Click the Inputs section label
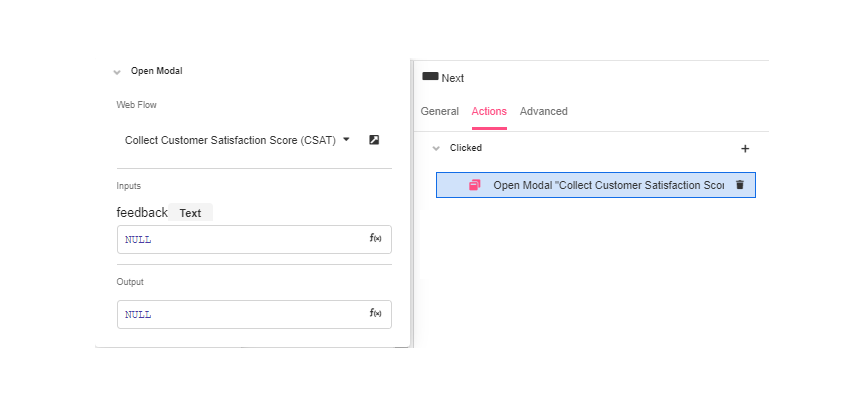The height and width of the screenshot is (406, 868). (x=128, y=186)
